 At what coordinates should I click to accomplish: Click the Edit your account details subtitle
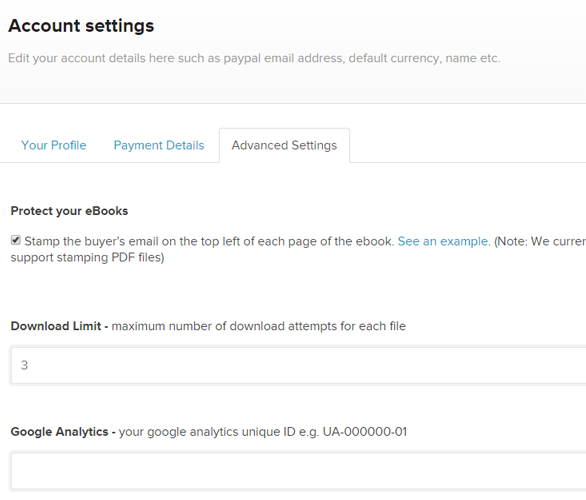point(254,58)
